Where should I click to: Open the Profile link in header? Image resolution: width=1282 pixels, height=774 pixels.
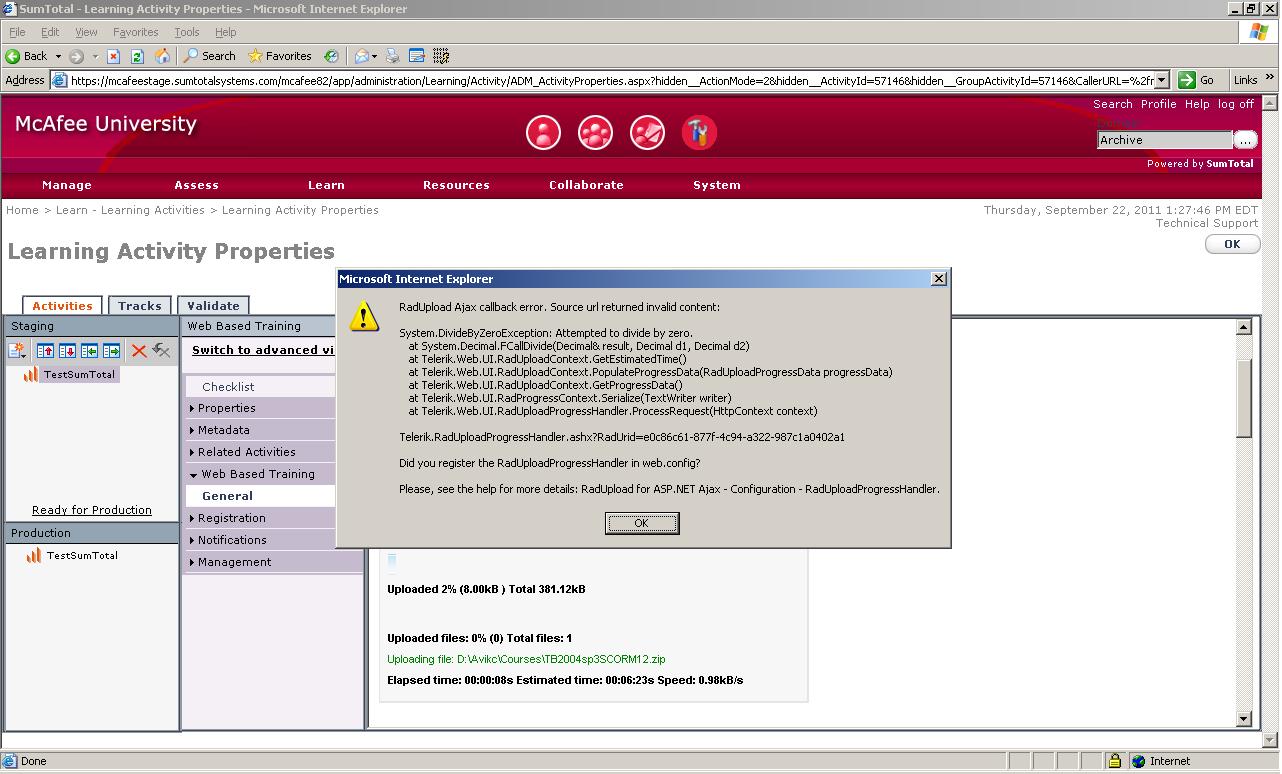tap(1158, 104)
